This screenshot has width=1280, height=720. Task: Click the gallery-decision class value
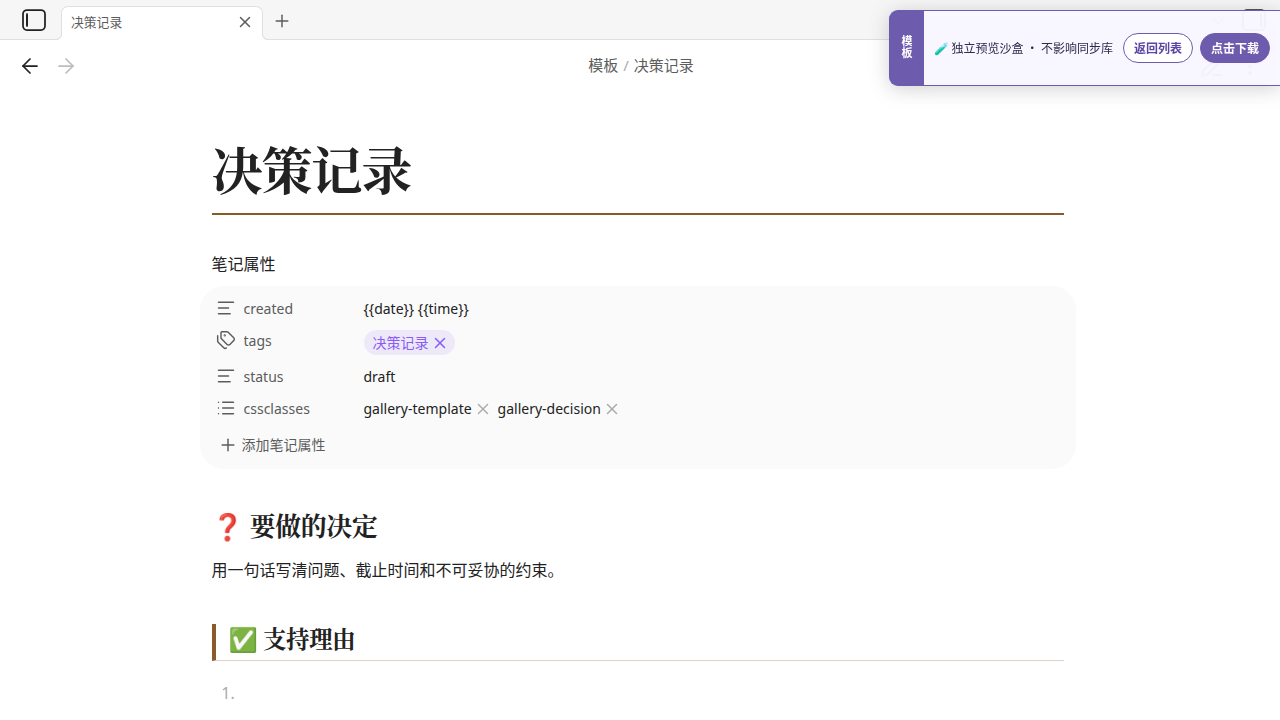[x=549, y=409]
